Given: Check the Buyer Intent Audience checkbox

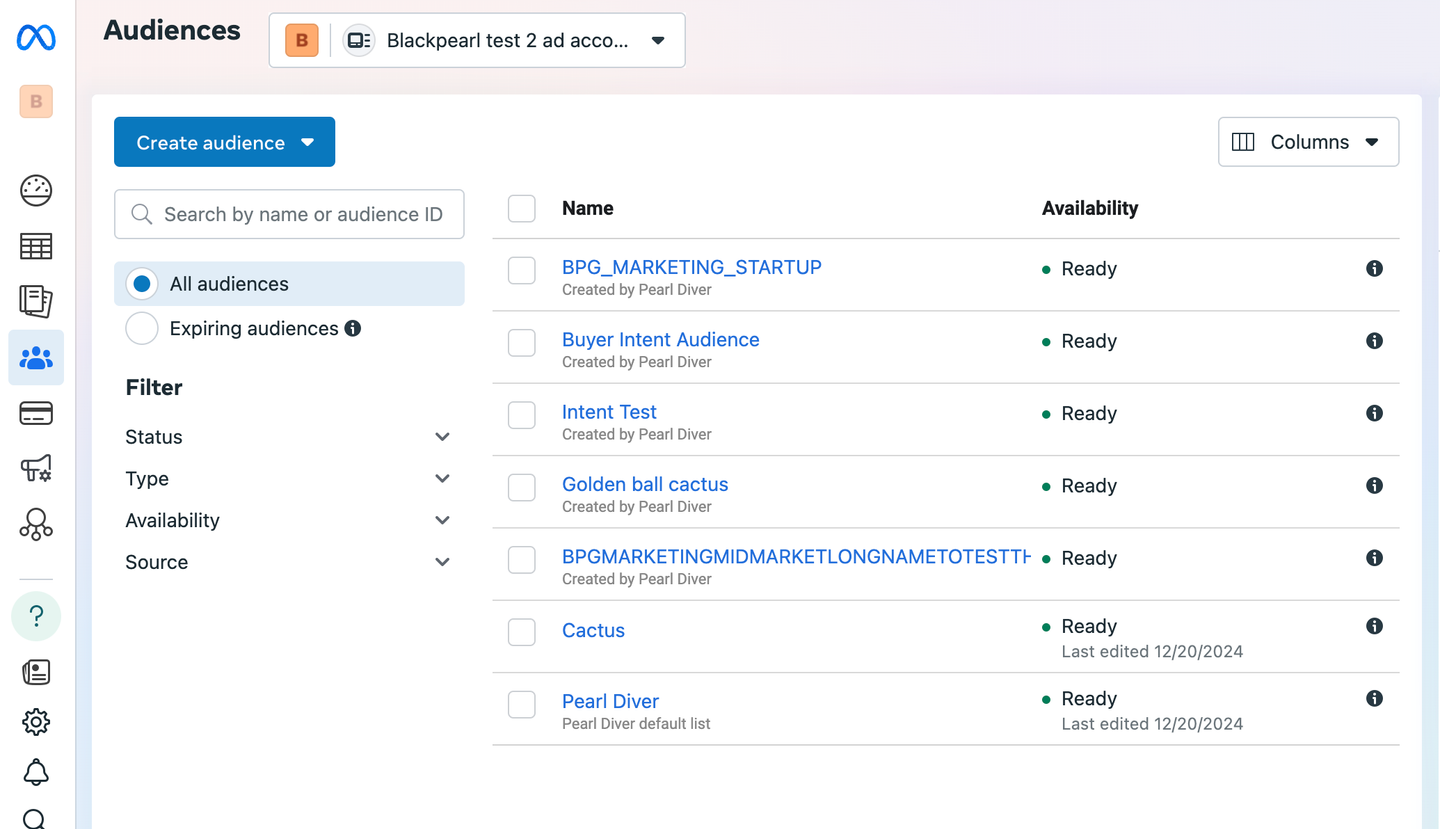Looking at the screenshot, I should point(522,342).
